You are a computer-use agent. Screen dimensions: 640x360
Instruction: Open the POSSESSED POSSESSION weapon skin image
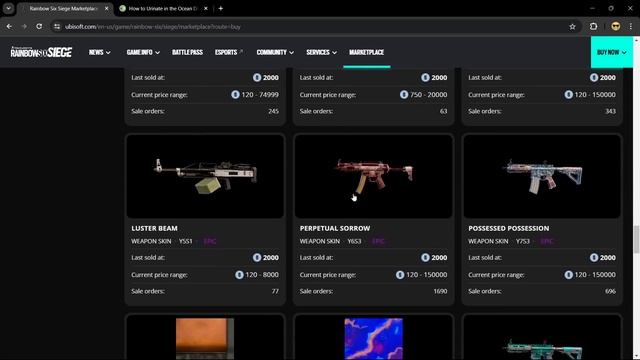coord(542,176)
